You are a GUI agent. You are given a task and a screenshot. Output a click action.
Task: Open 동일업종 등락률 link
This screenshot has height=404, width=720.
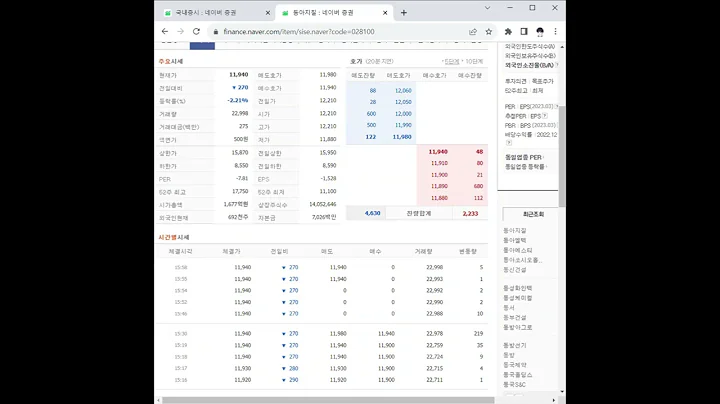[x=524, y=167]
